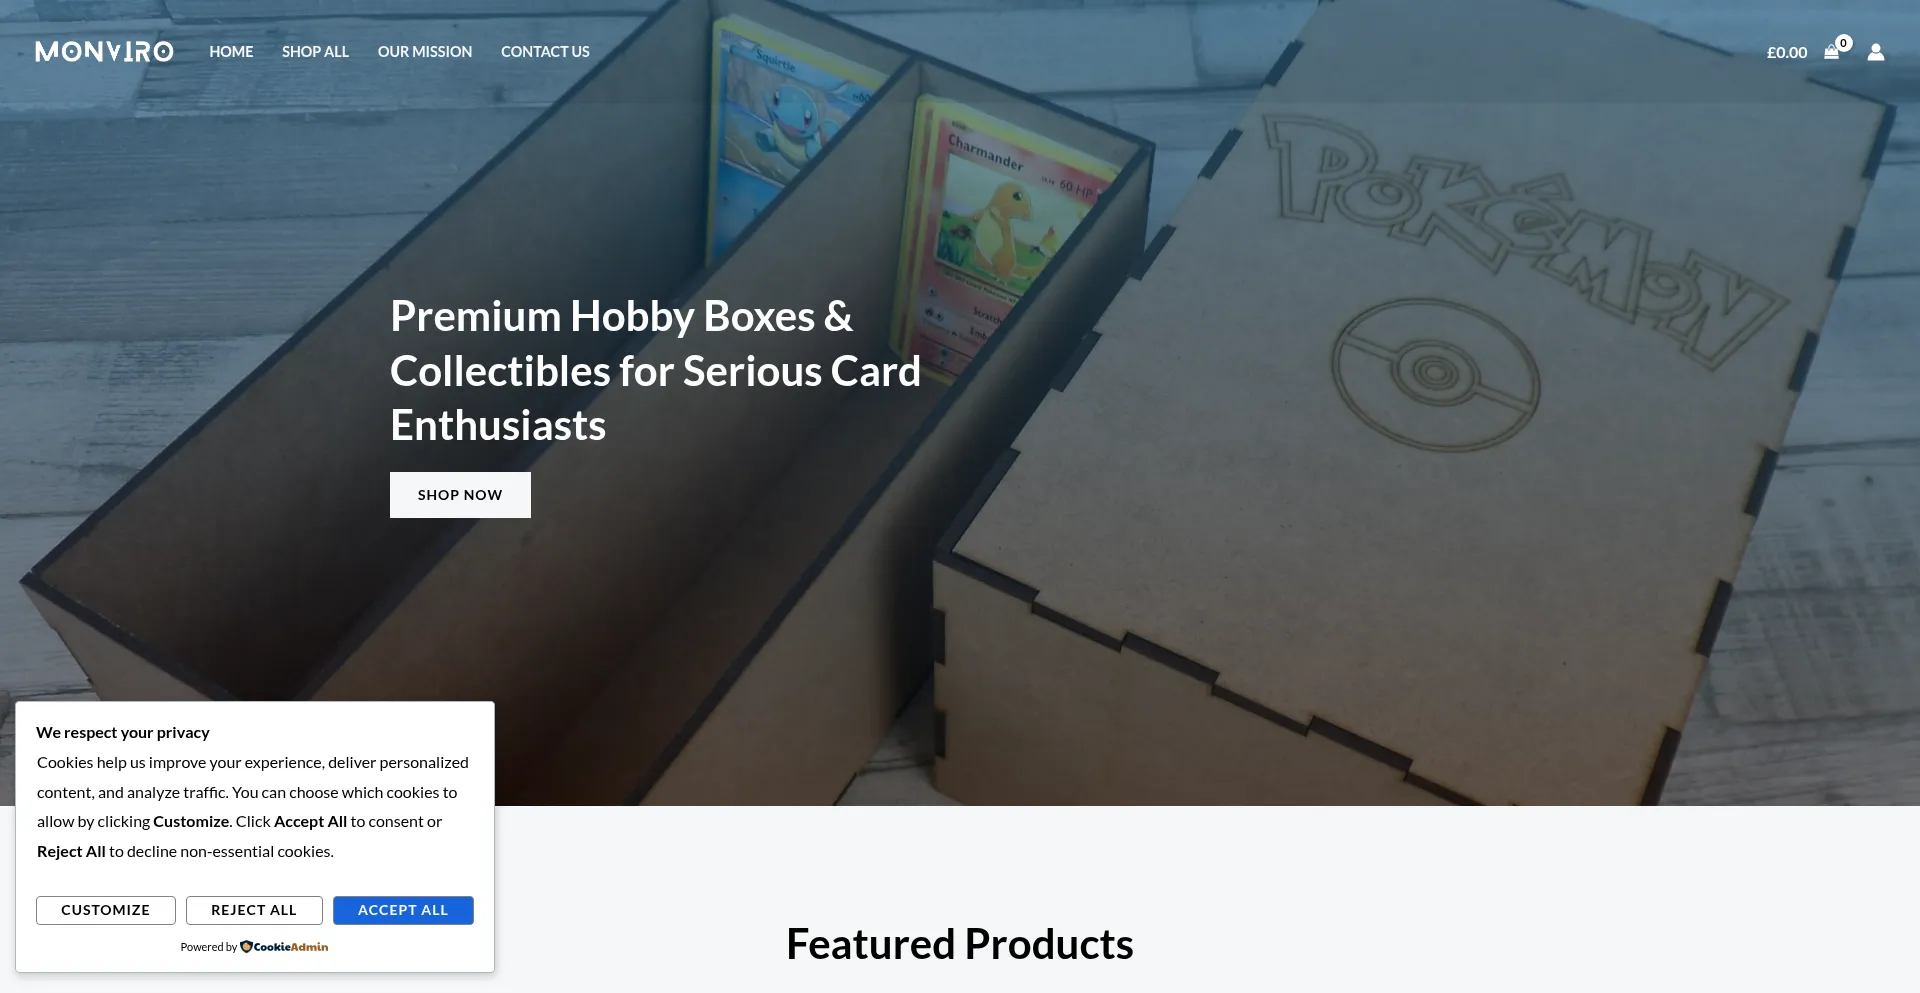Click the "We respect your privacy" title
The image size is (1920, 993).
(123, 733)
